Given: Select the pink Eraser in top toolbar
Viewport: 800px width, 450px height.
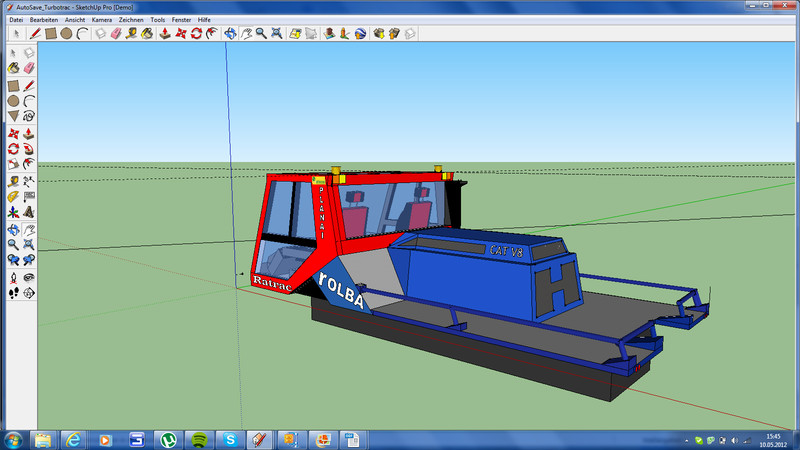Looking at the screenshot, I should click(116, 34).
